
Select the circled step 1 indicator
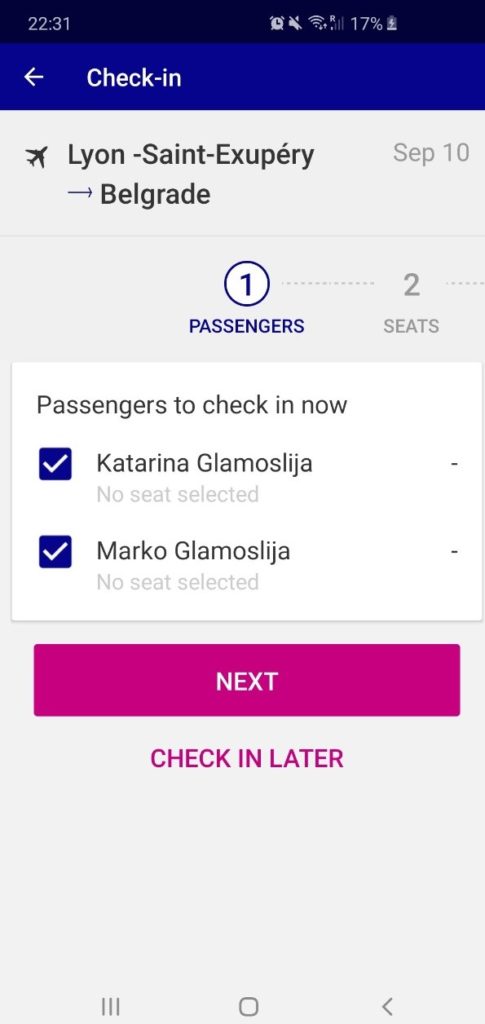[x=246, y=284]
